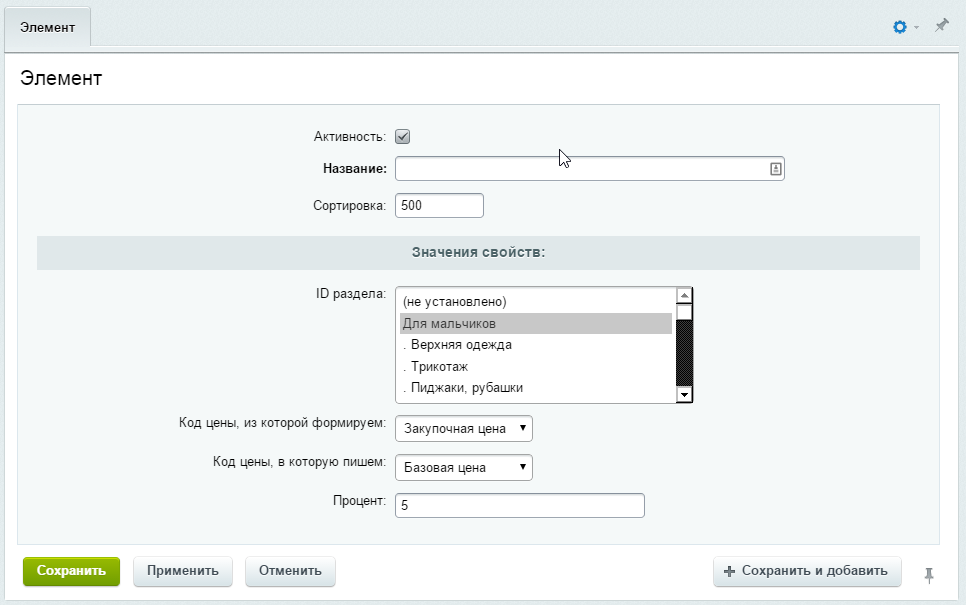The height and width of the screenshot is (605, 966).
Task: Open the Закупочная цена dropdown
Action: tap(464, 429)
